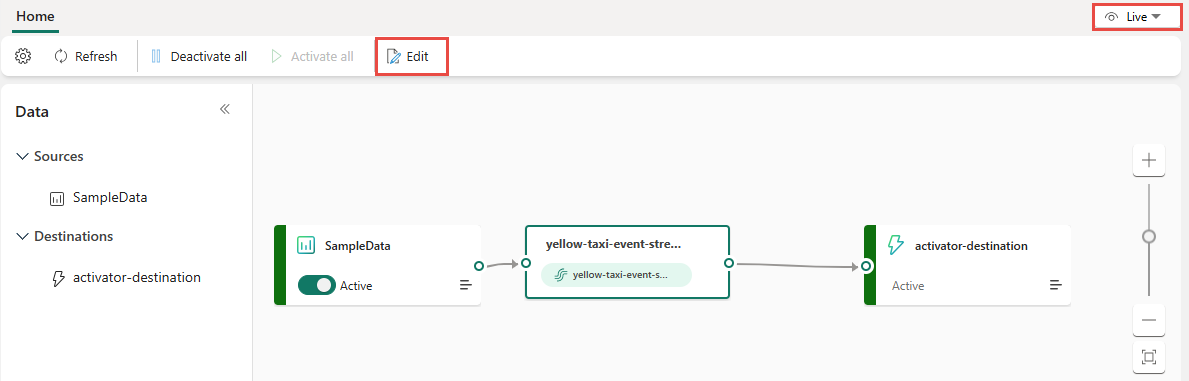Image resolution: width=1189 pixels, height=381 pixels.
Task: Click the chart icon beside SampleData in tree
Action: point(57,199)
